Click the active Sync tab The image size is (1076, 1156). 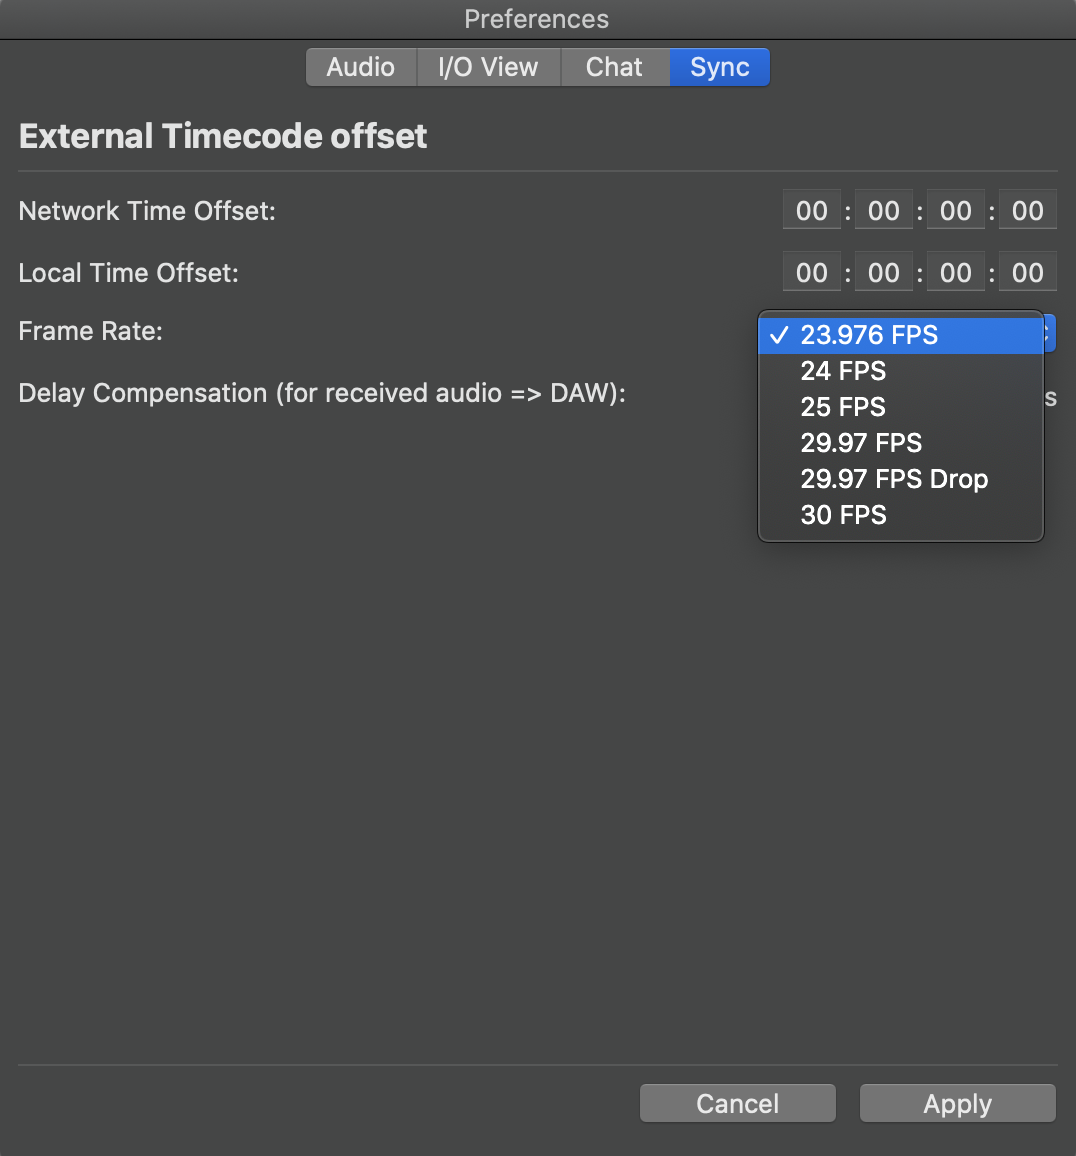click(720, 67)
